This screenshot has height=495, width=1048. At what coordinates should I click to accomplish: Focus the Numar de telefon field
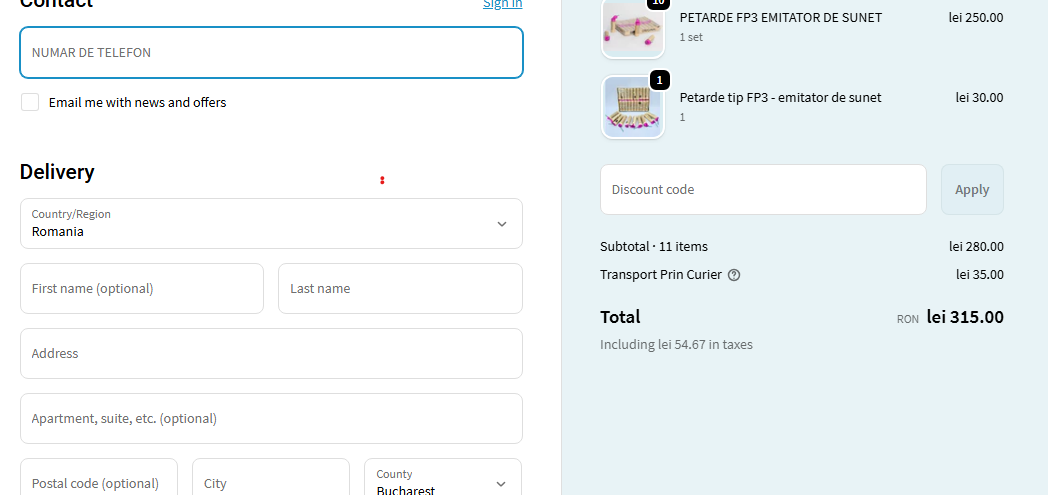[x=271, y=52]
